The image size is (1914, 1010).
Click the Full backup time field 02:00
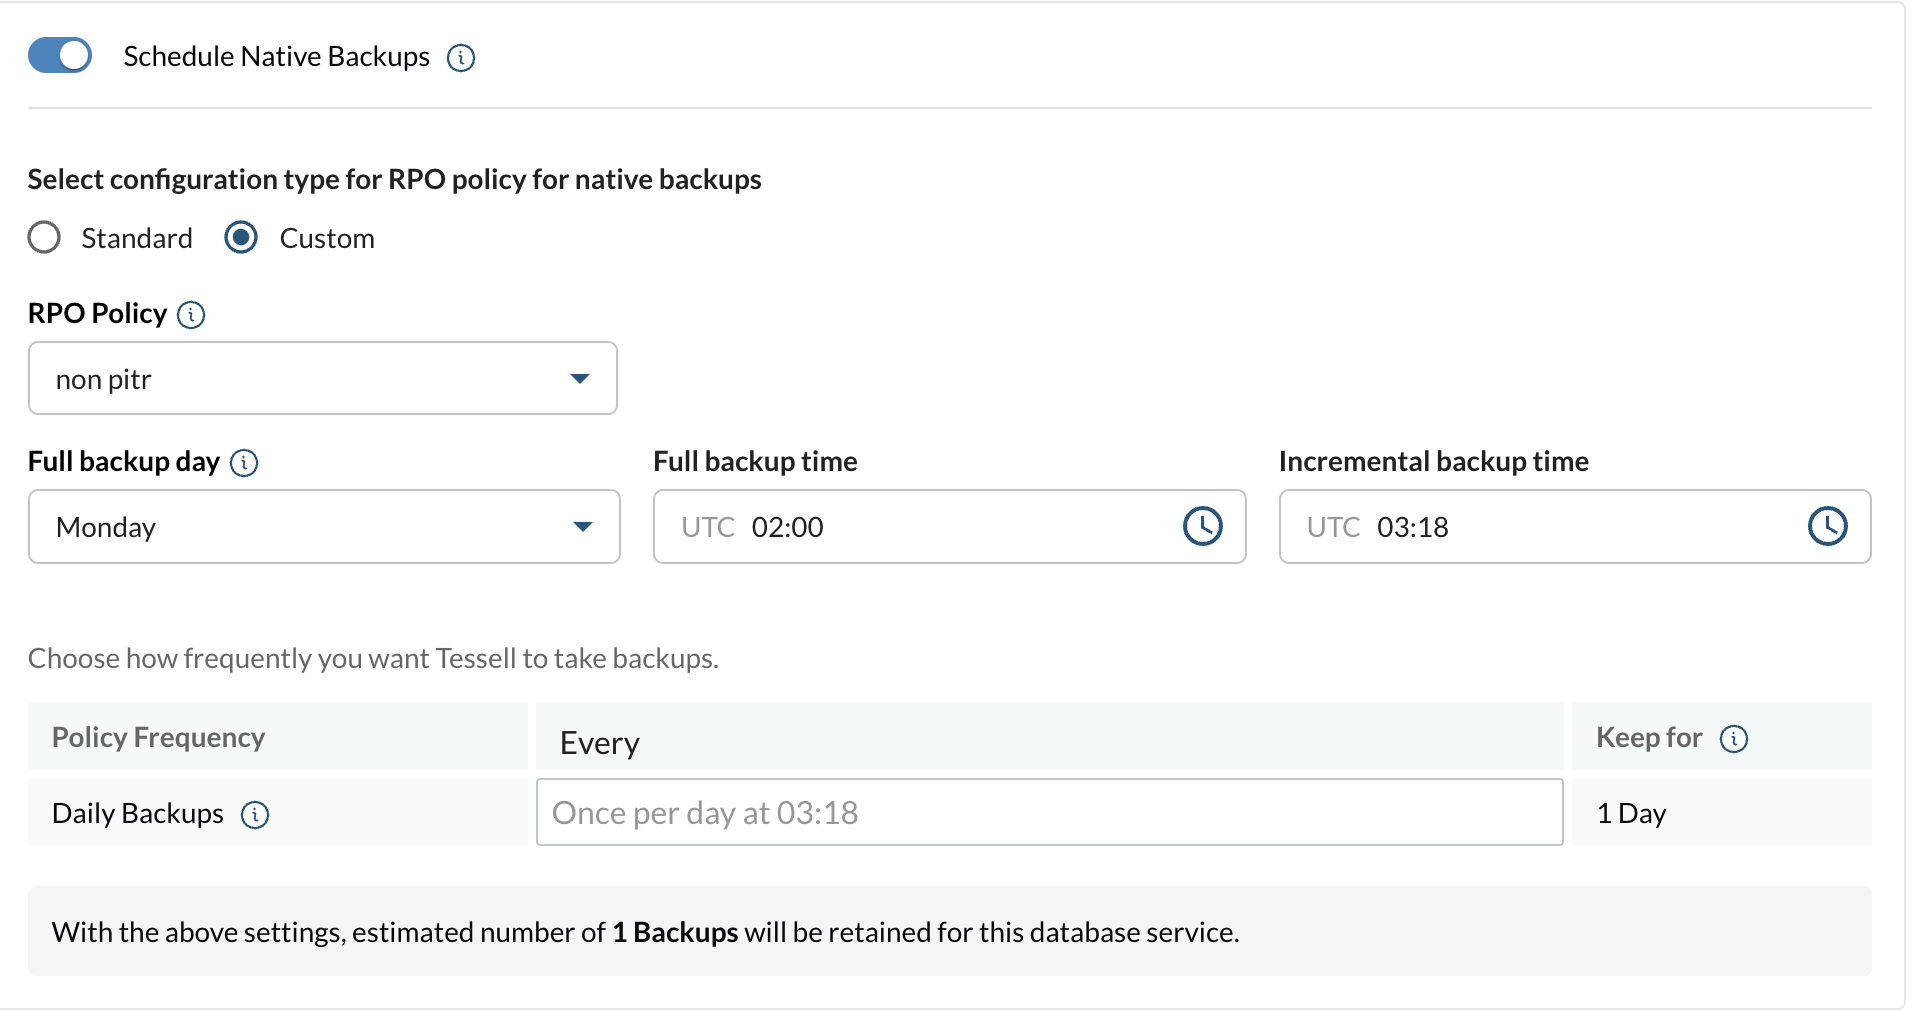950,526
